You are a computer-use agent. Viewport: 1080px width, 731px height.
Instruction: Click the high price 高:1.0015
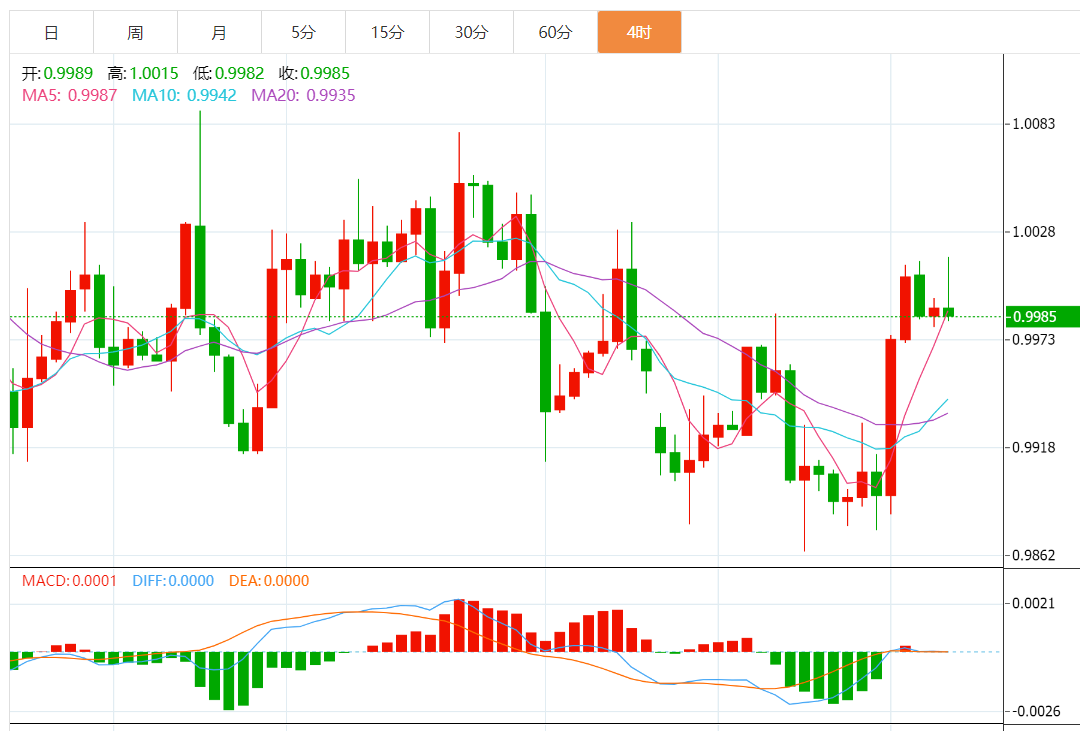click(143, 73)
